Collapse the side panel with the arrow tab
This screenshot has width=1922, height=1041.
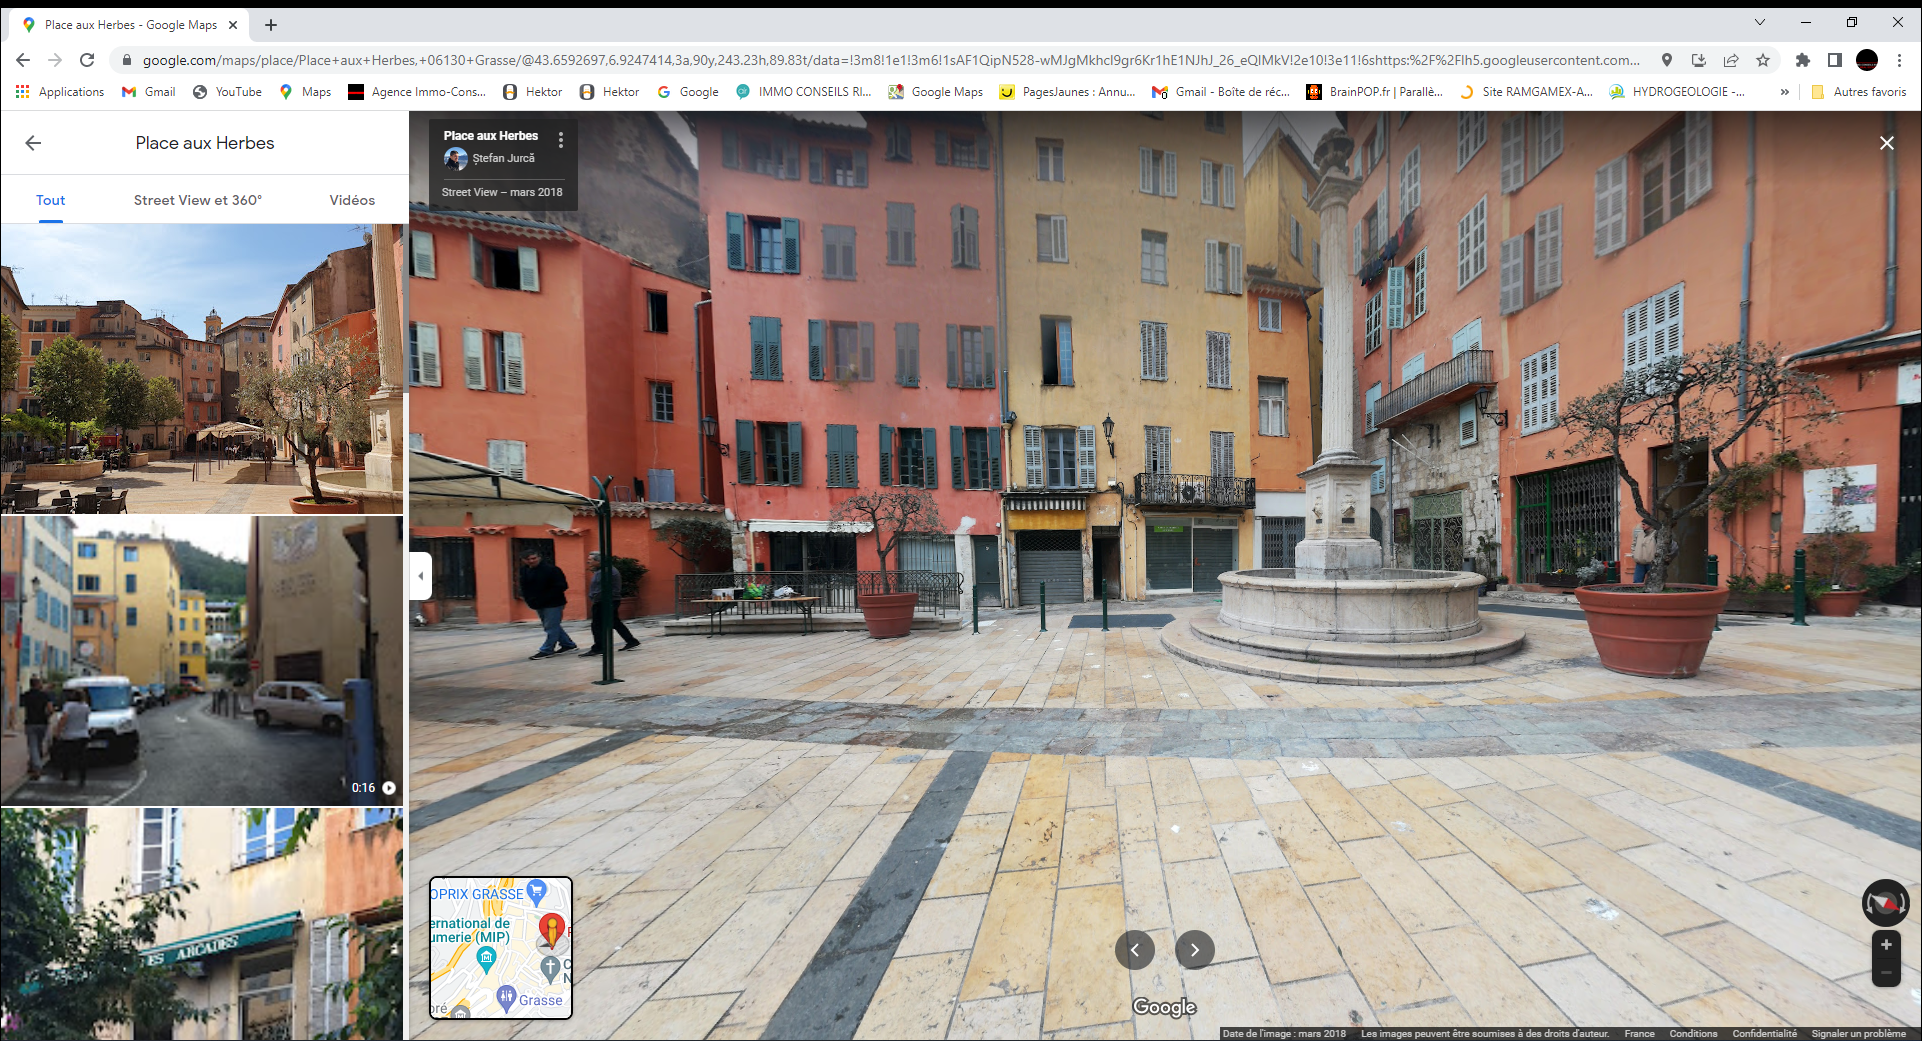pos(421,576)
